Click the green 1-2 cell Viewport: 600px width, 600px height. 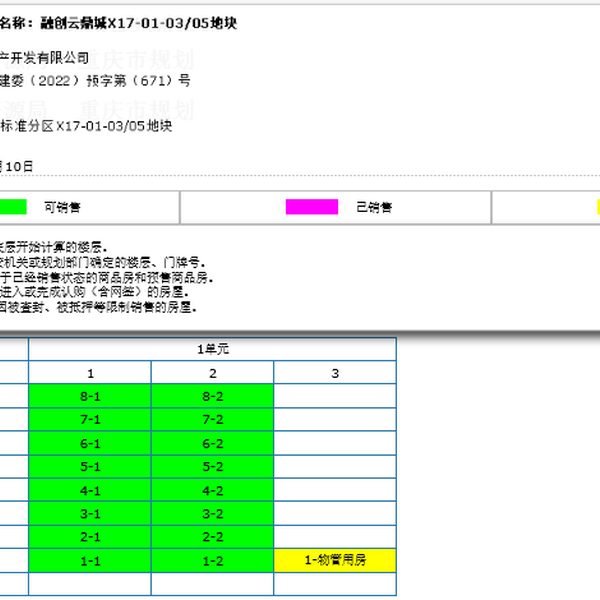tap(212, 561)
